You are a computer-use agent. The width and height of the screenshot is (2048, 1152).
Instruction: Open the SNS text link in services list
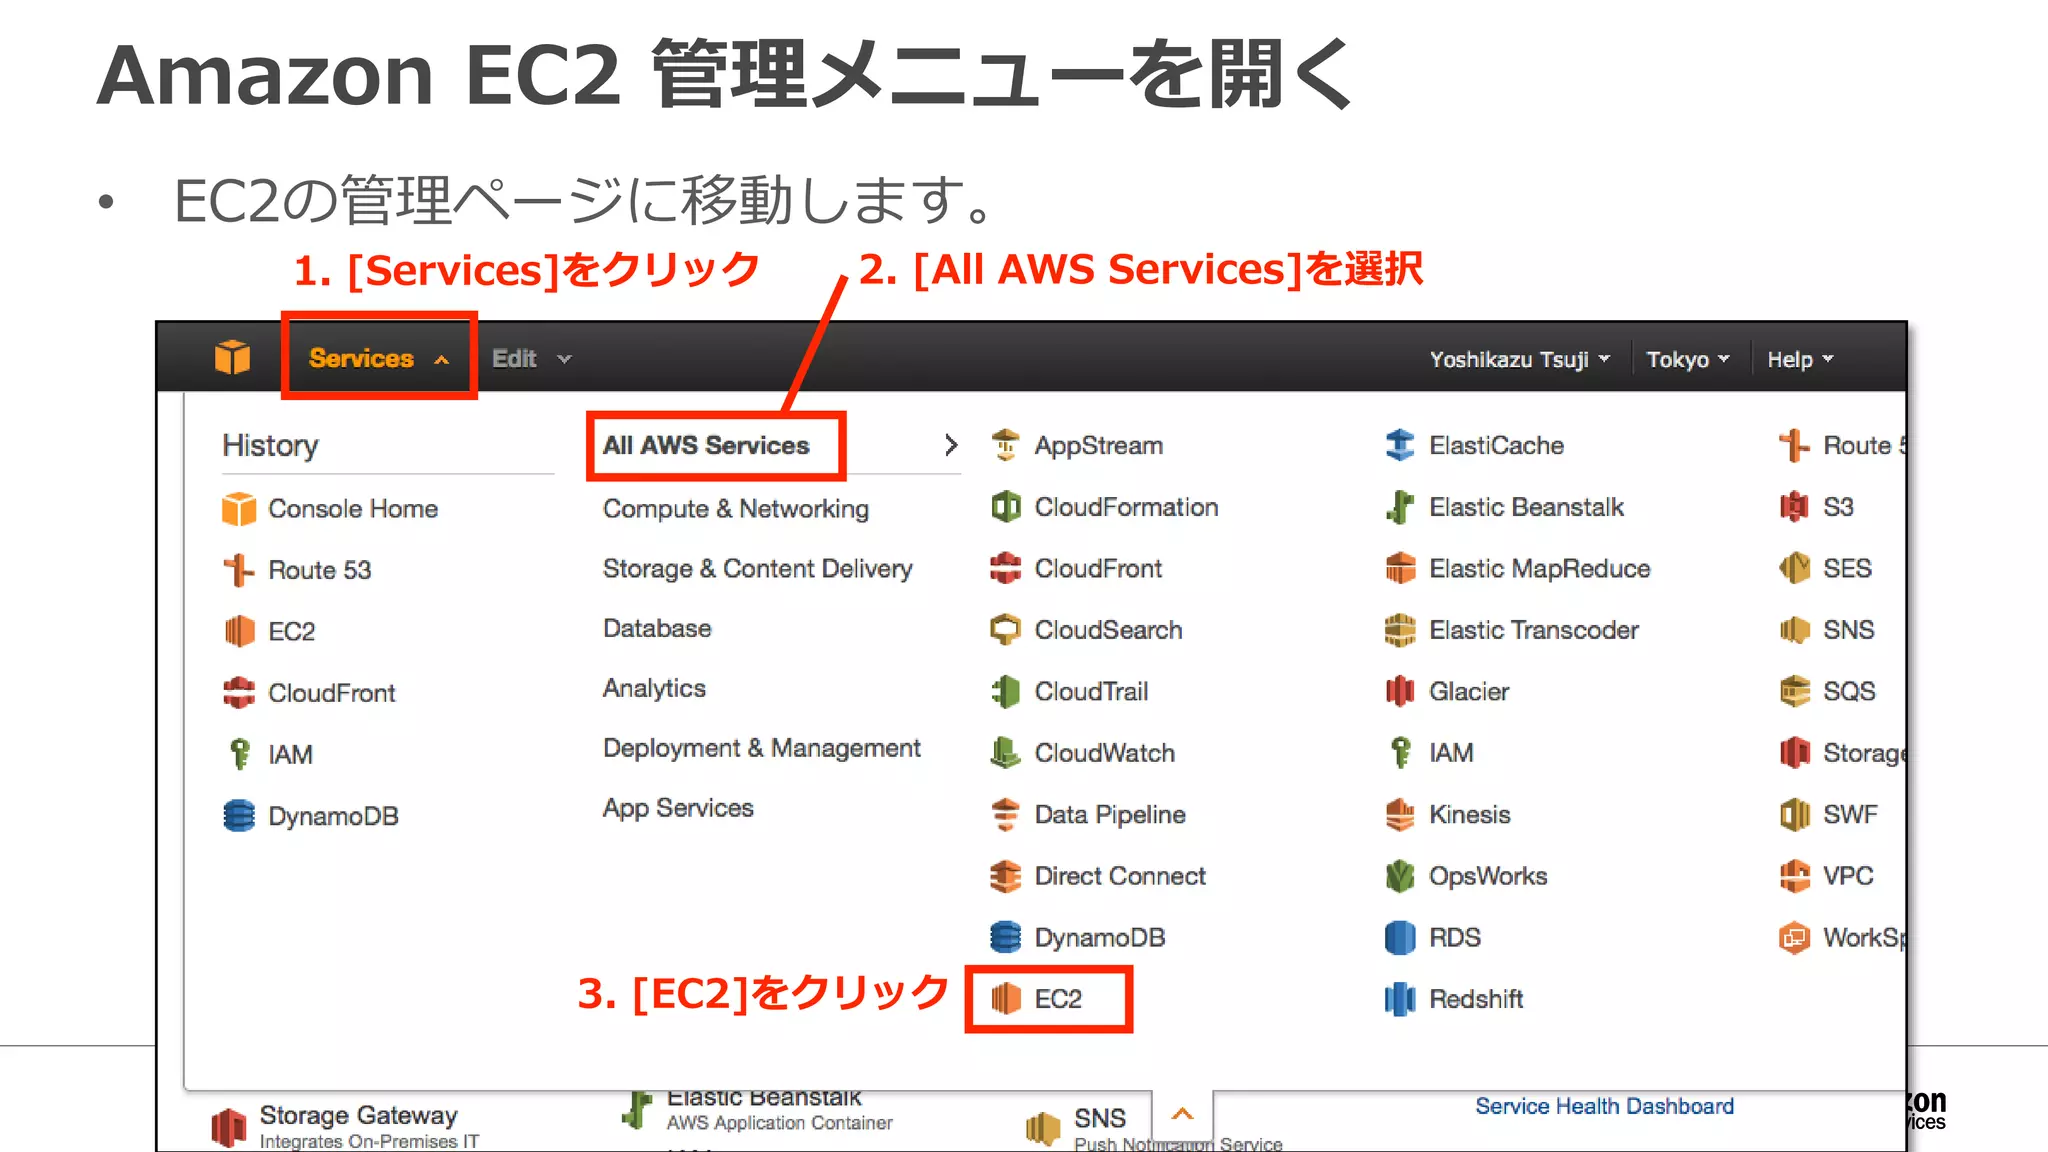[1848, 630]
